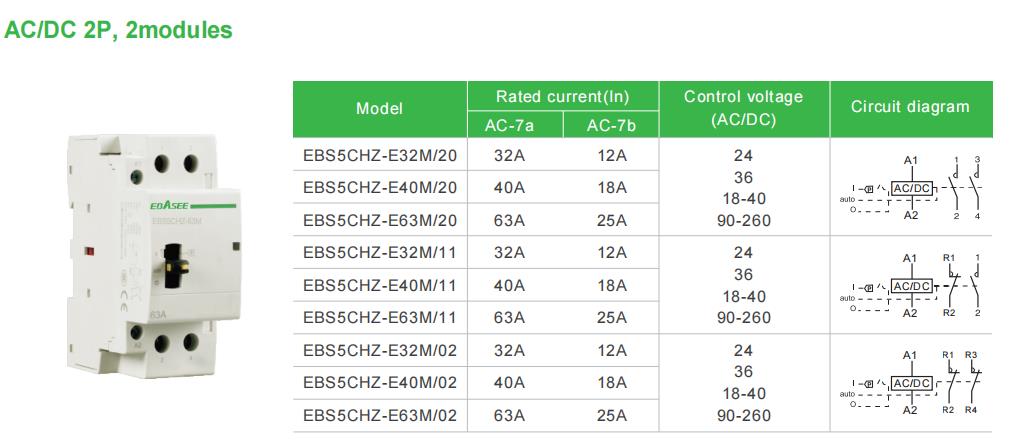Click the black manual switch lever
The width and height of the screenshot is (1024, 447).
(x=176, y=265)
